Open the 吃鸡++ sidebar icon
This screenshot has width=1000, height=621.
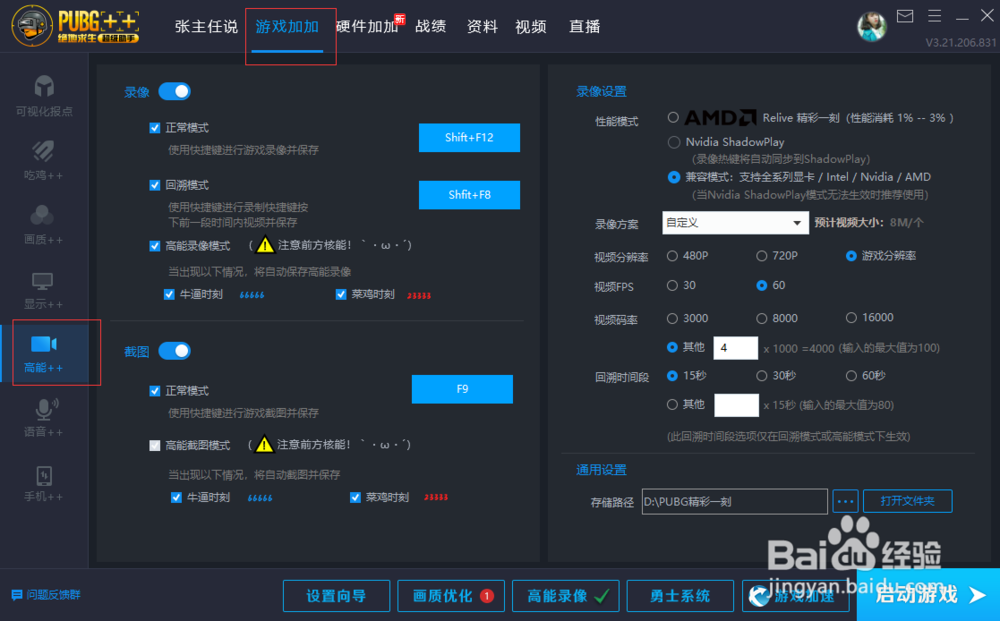pos(43,151)
